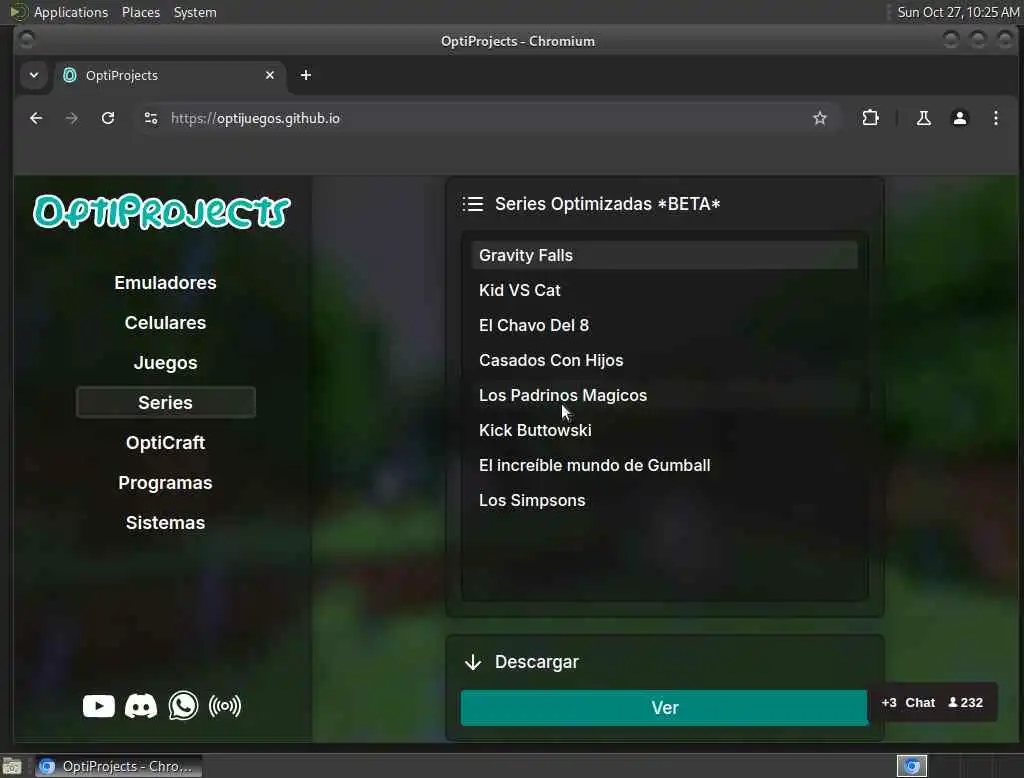Click OptiProjects - Chromium taskbar entry
The width and height of the screenshot is (1024, 778).
118,766
